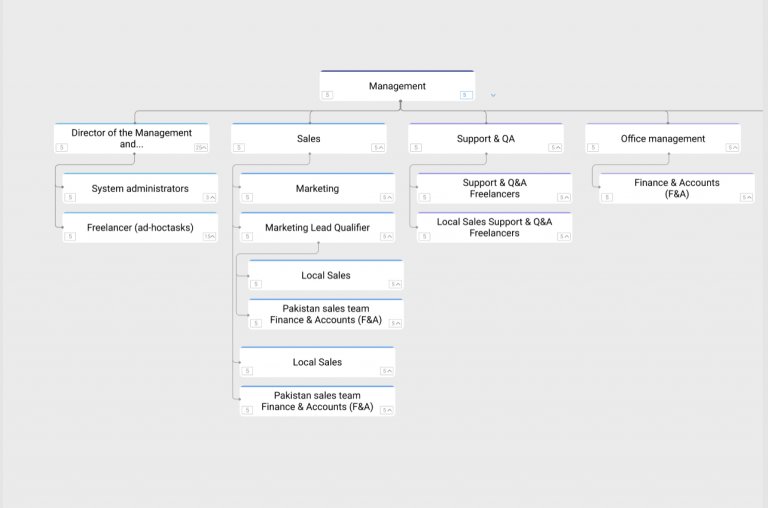The image size is (768, 508).
Task: Open the small chevron dropdown beside Management node
Action: (493, 95)
